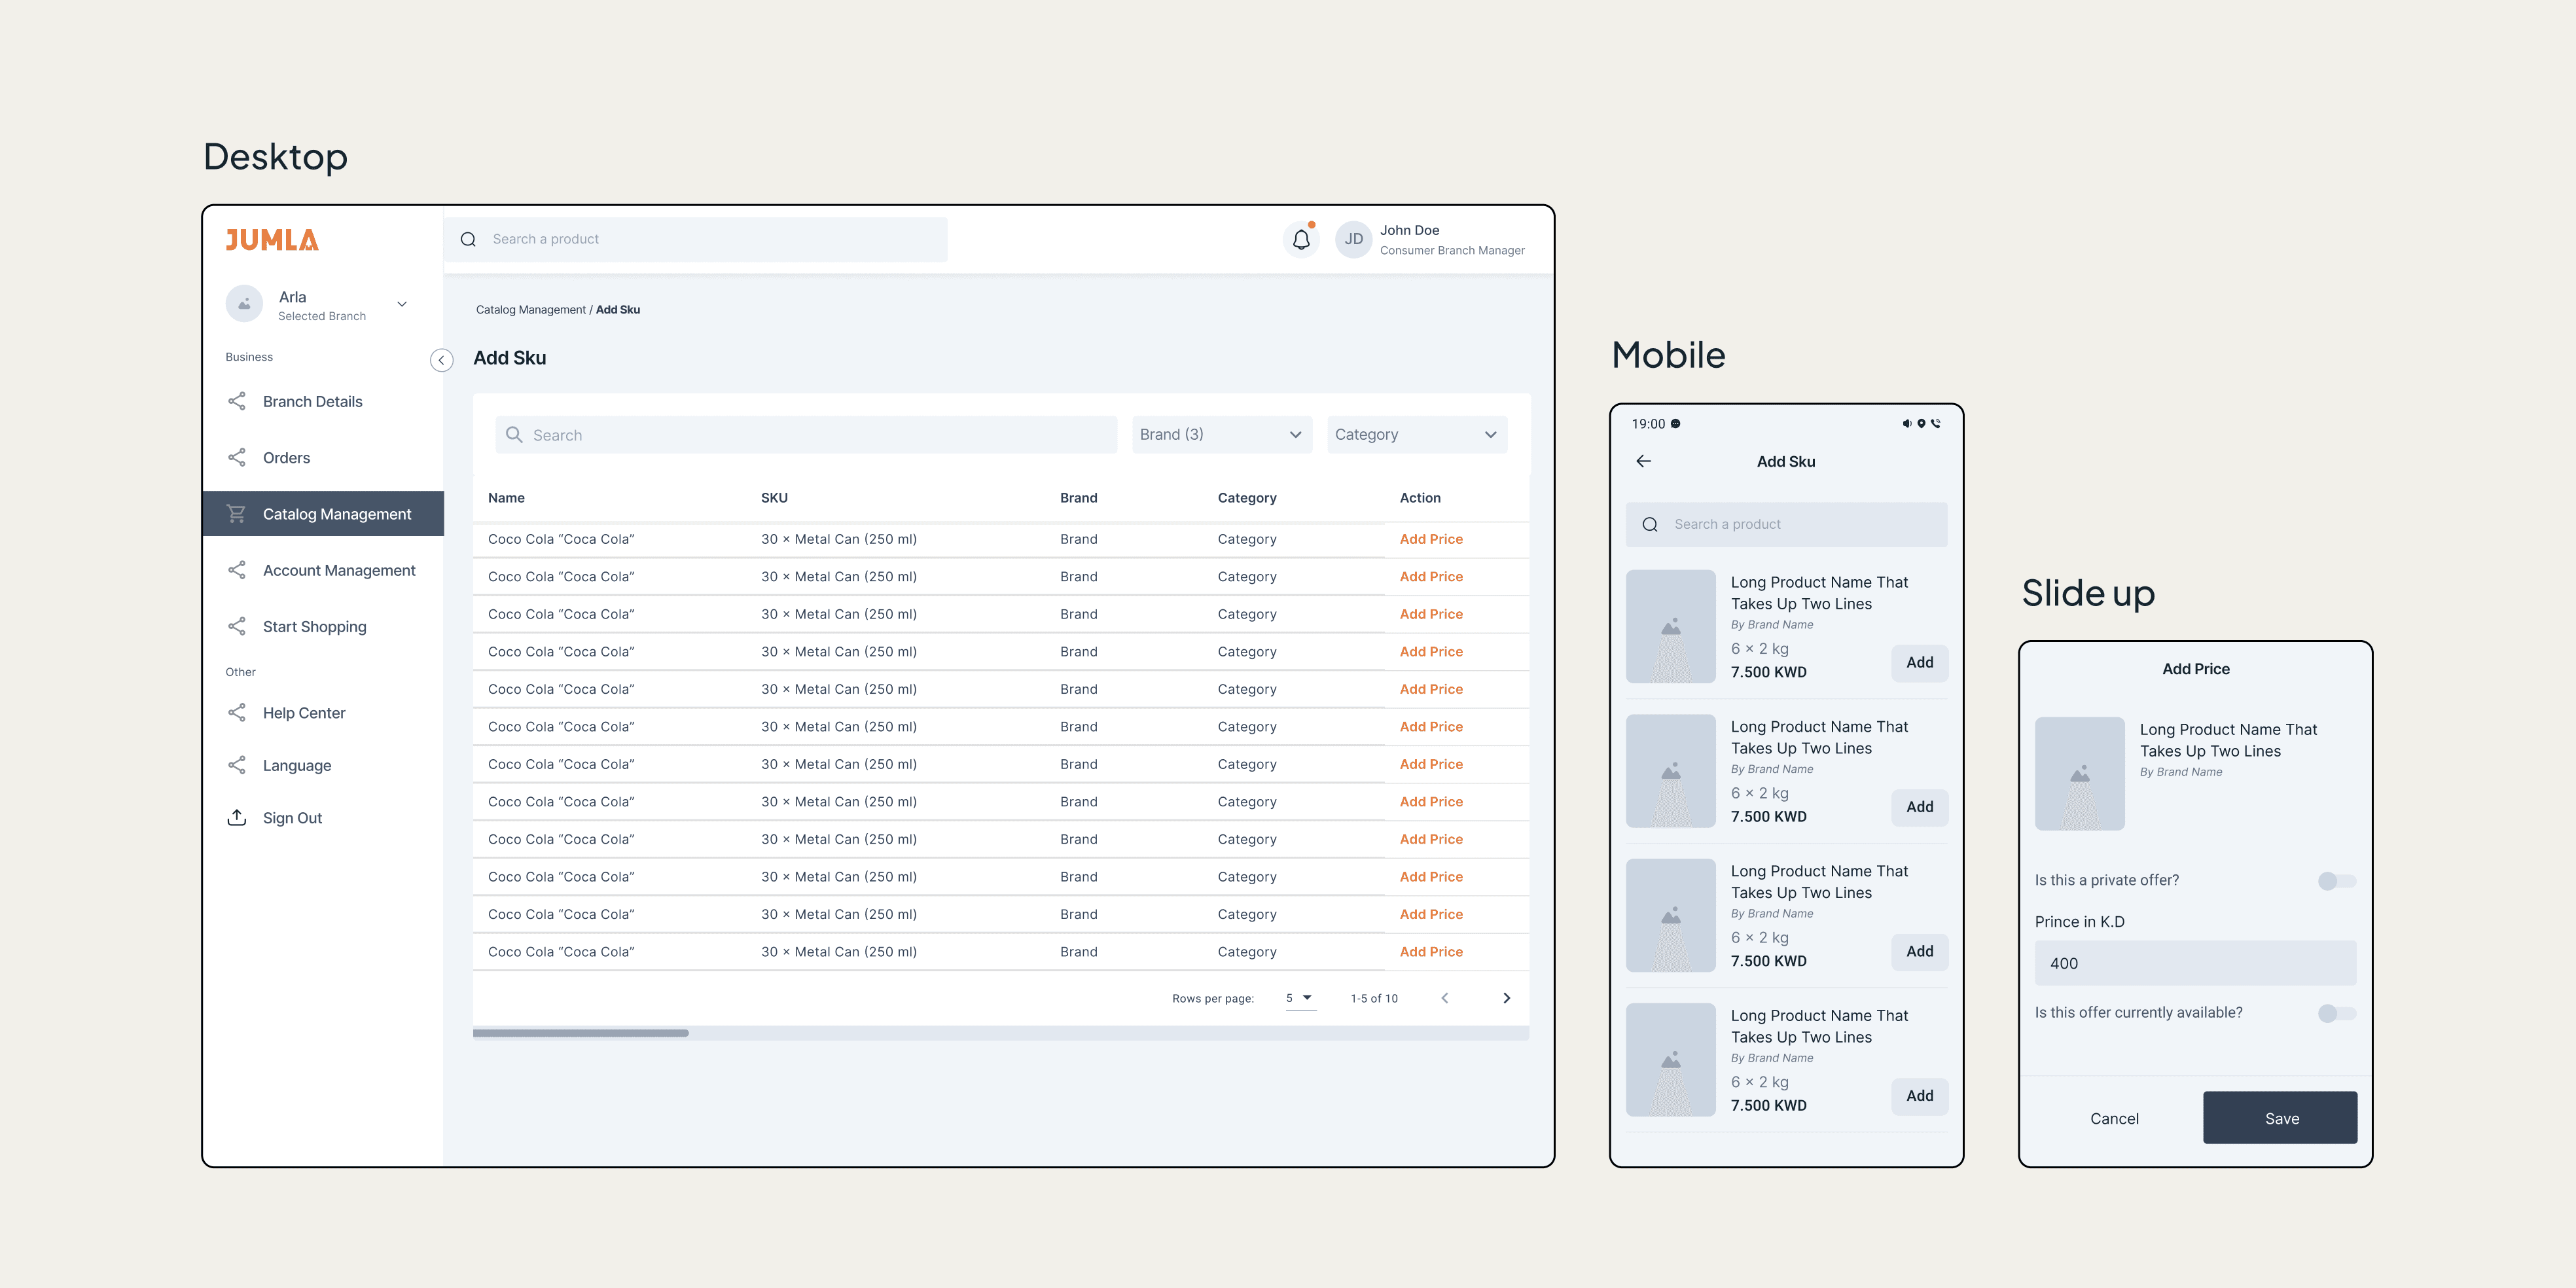Open the rows per page dropdown

click(x=1299, y=998)
